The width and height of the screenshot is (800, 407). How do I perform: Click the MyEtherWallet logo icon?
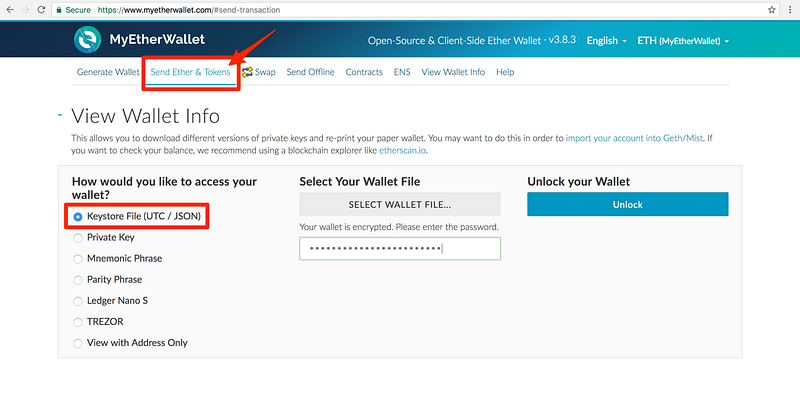87,39
